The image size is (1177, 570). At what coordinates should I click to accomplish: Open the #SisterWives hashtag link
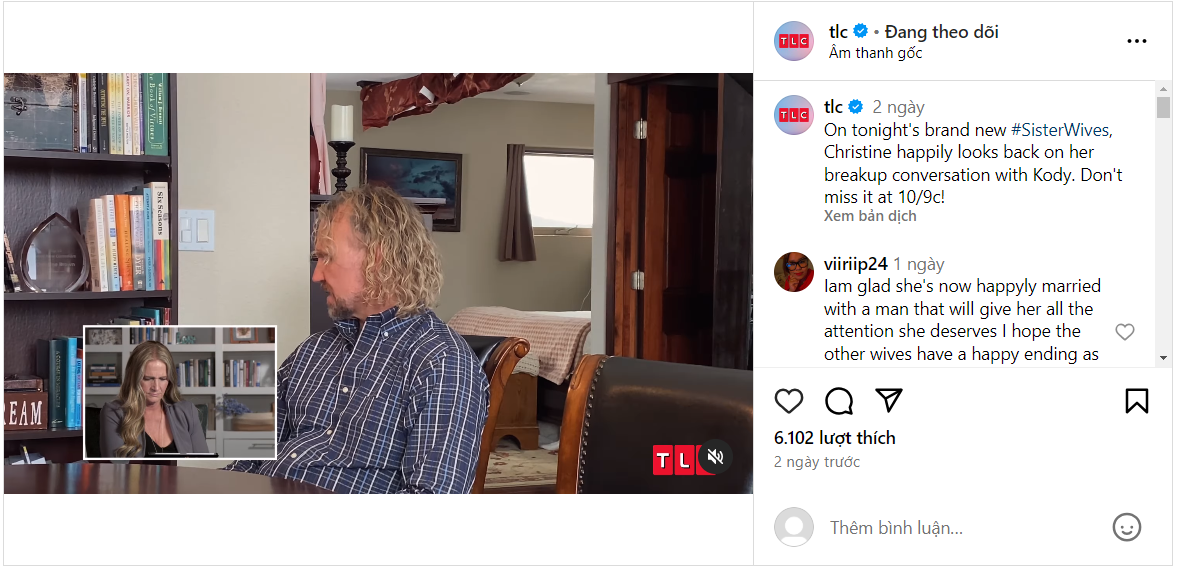click(1061, 129)
